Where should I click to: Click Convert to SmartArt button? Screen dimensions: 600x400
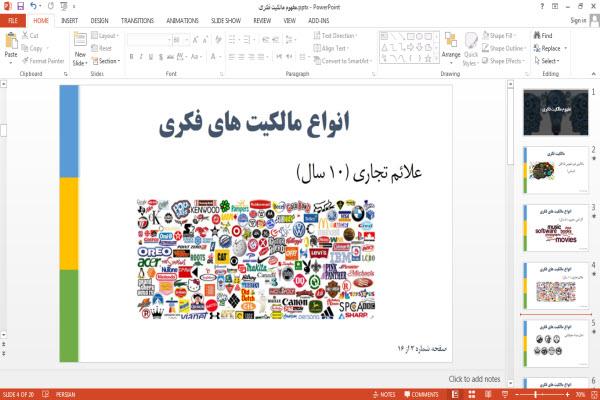[343, 61]
